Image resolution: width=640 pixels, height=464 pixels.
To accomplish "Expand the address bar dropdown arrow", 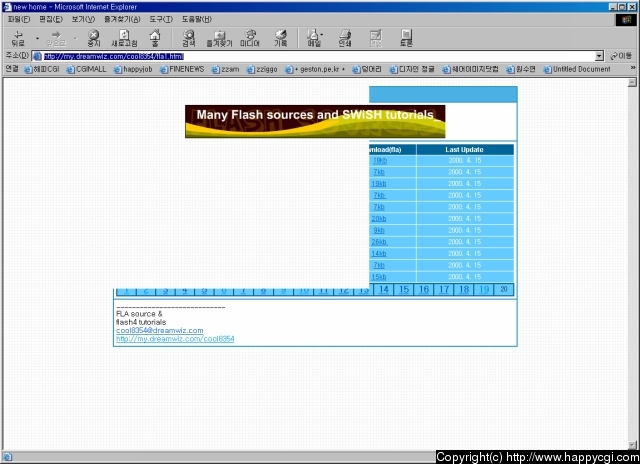I will click(599, 56).
